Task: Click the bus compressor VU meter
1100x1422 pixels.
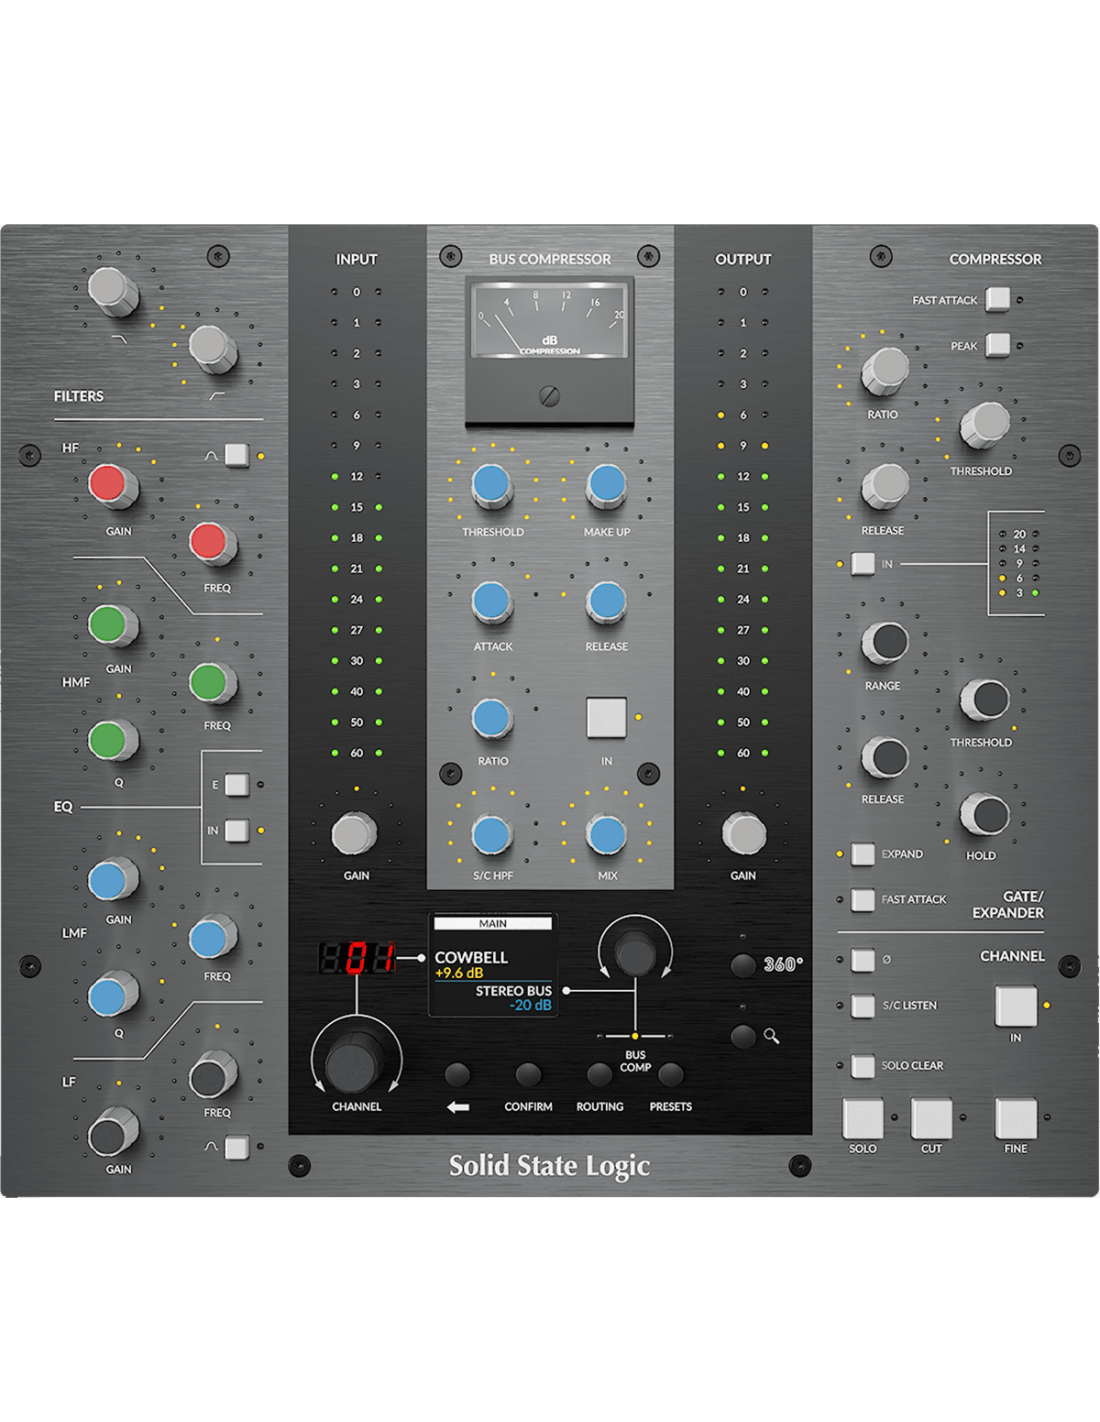Action: (x=549, y=321)
